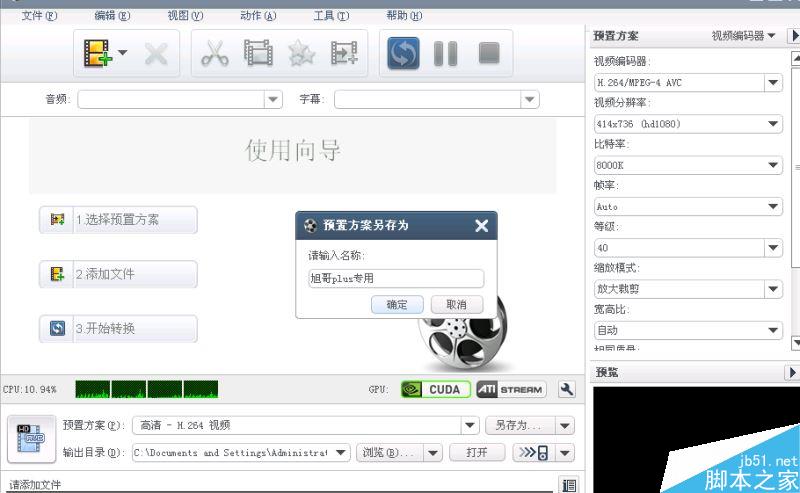Open the arrow next to 另存为
The height and width of the screenshot is (493, 800).
point(565,425)
